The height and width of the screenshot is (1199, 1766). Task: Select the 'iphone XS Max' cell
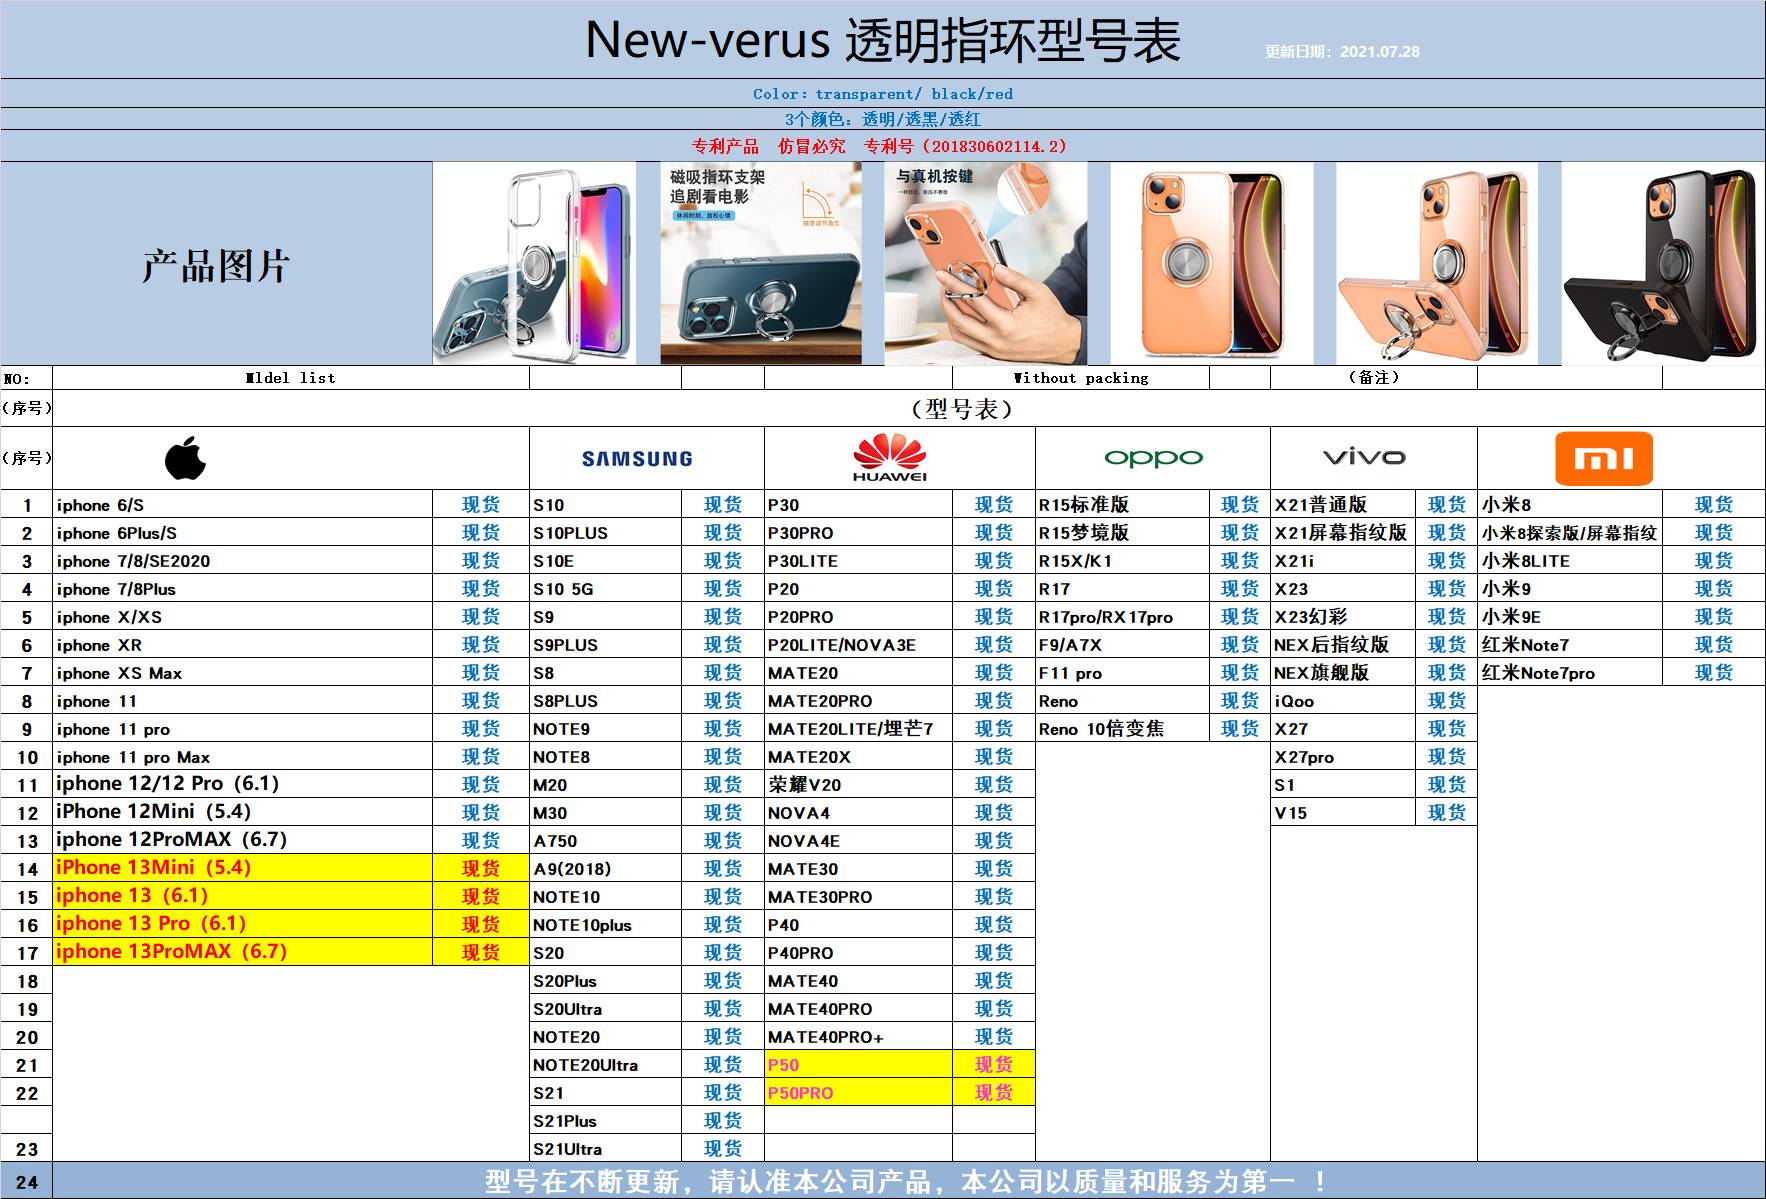click(x=242, y=672)
